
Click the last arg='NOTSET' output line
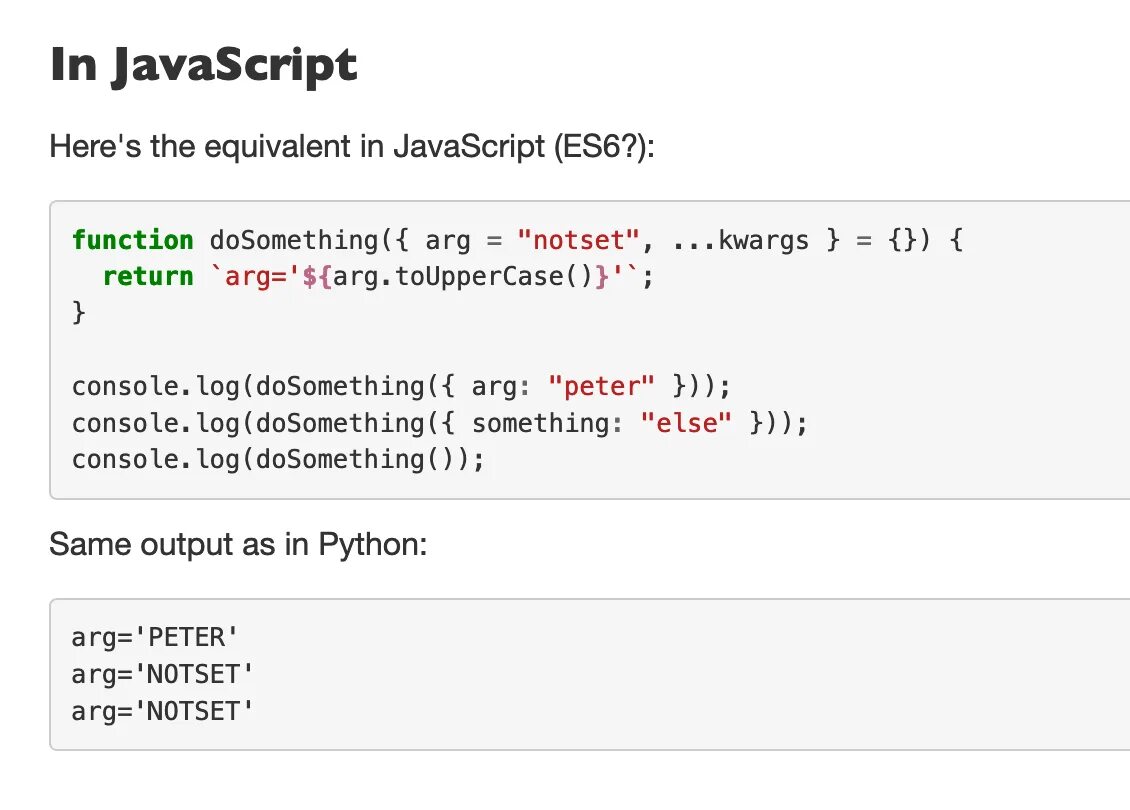click(162, 711)
